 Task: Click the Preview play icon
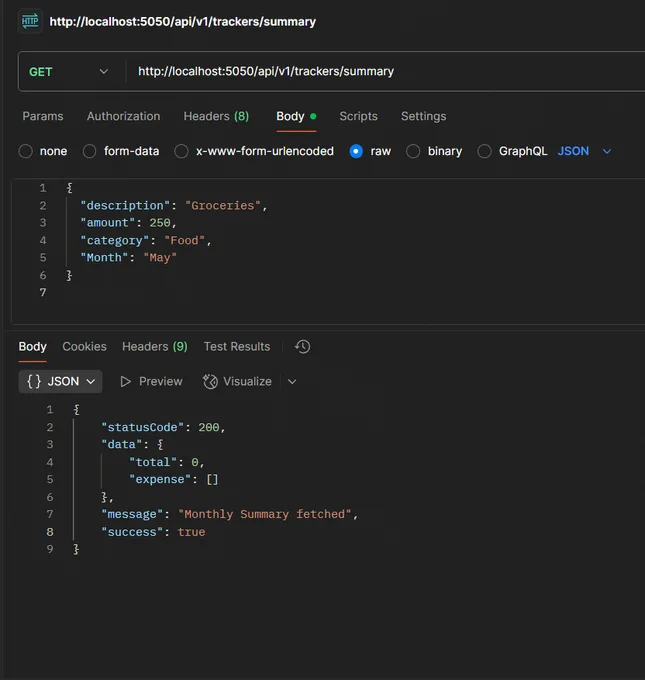click(125, 382)
